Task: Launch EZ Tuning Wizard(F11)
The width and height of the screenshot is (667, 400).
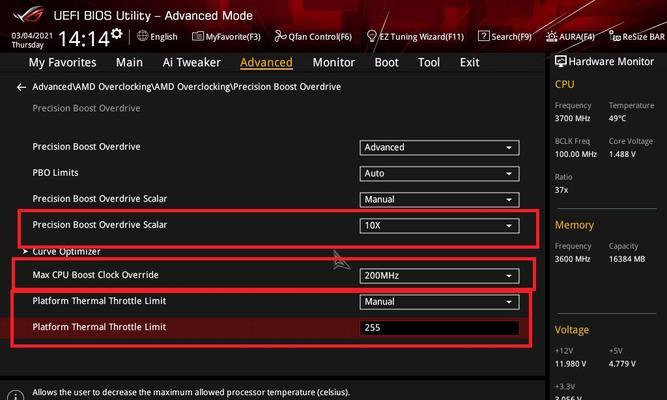Action: coord(415,37)
